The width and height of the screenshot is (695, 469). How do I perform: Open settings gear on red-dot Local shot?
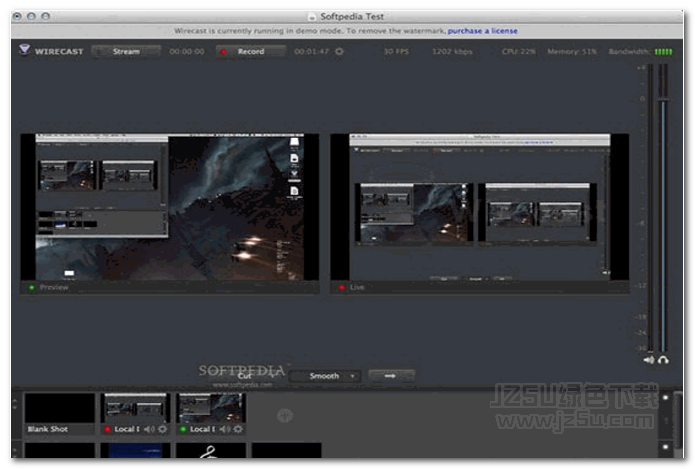coord(163,429)
